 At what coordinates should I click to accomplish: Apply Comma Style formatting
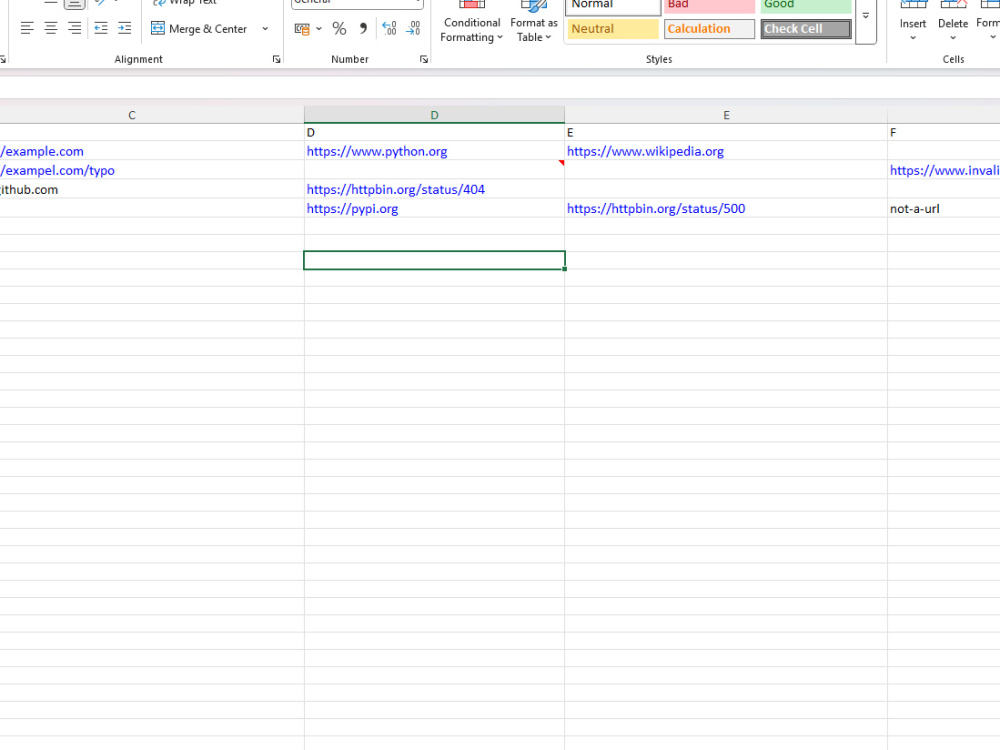(x=364, y=29)
